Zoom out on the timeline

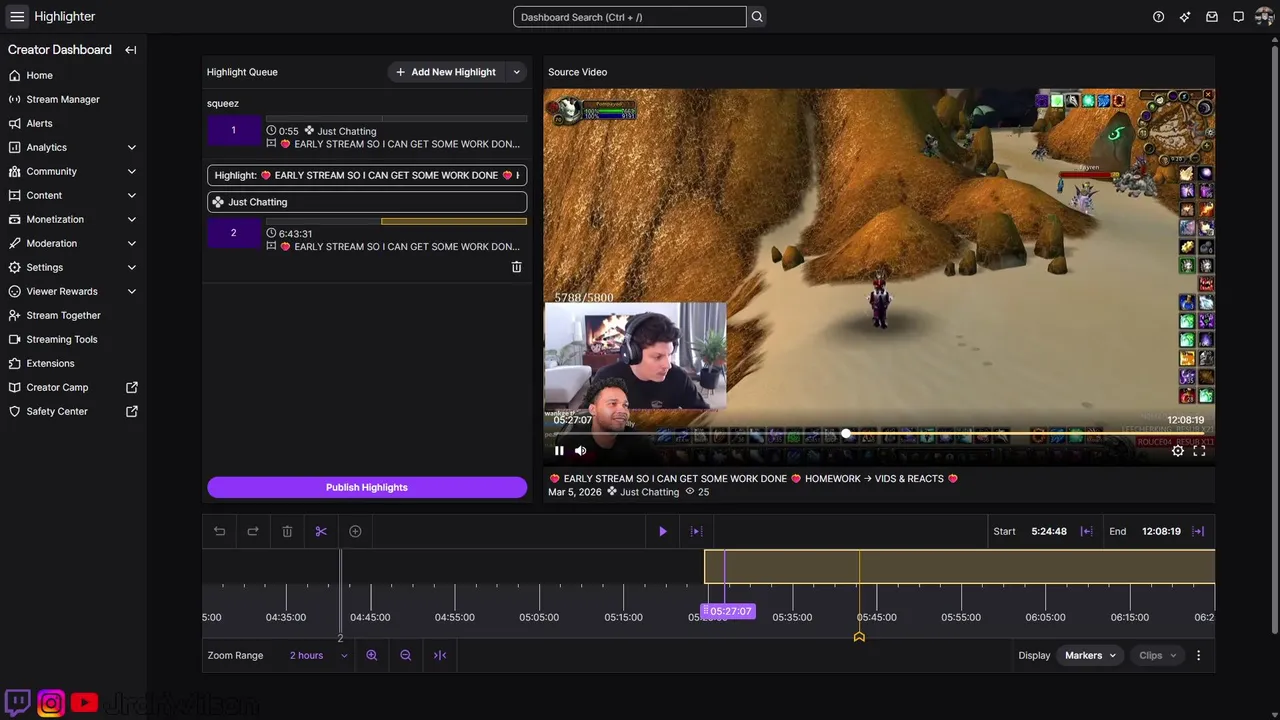[x=406, y=655]
